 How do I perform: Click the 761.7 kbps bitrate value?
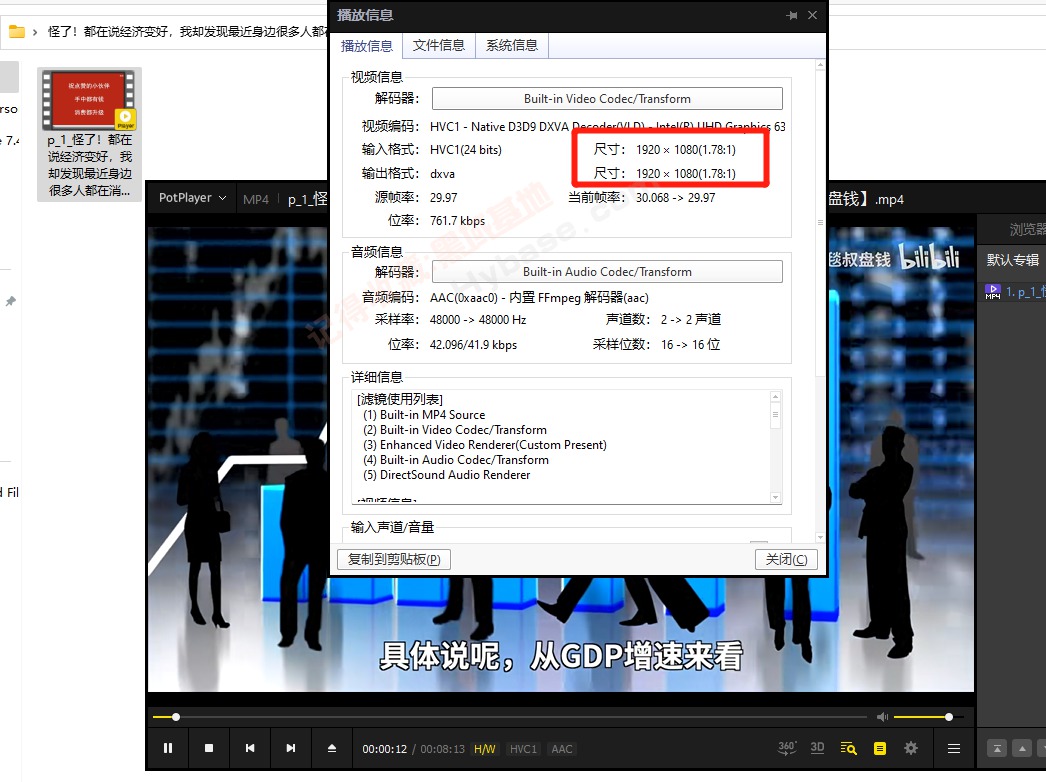pos(458,221)
